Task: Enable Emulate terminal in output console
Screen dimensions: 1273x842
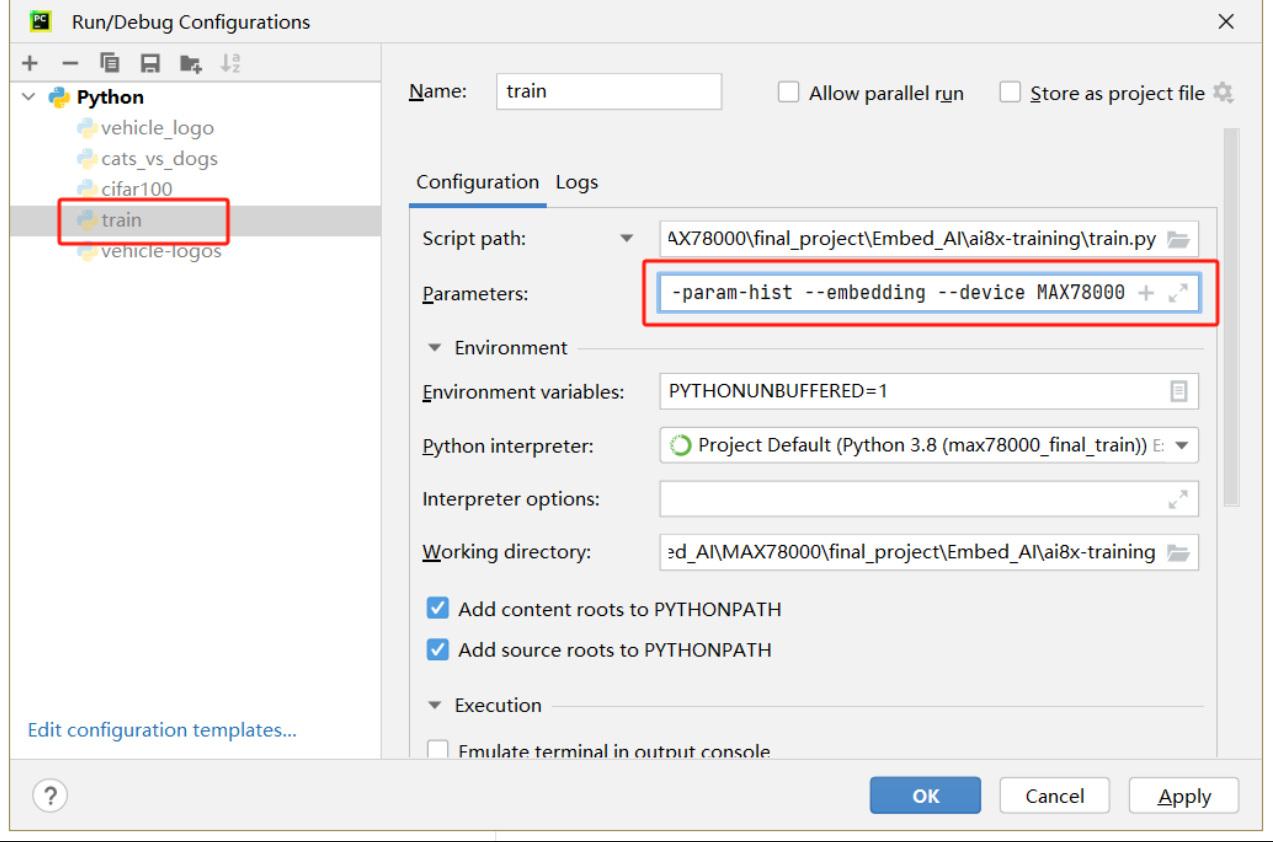Action: pyautogui.click(x=438, y=751)
